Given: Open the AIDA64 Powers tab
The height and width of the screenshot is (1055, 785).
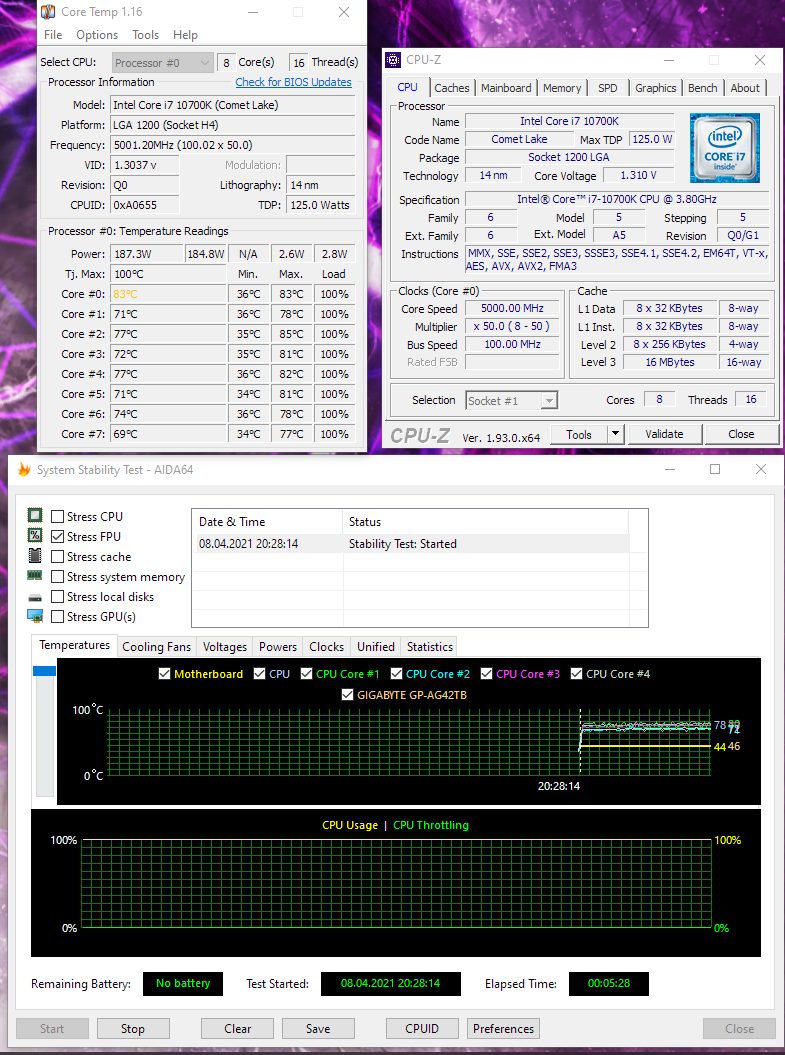Looking at the screenshot, I should (x=278, y=647).
